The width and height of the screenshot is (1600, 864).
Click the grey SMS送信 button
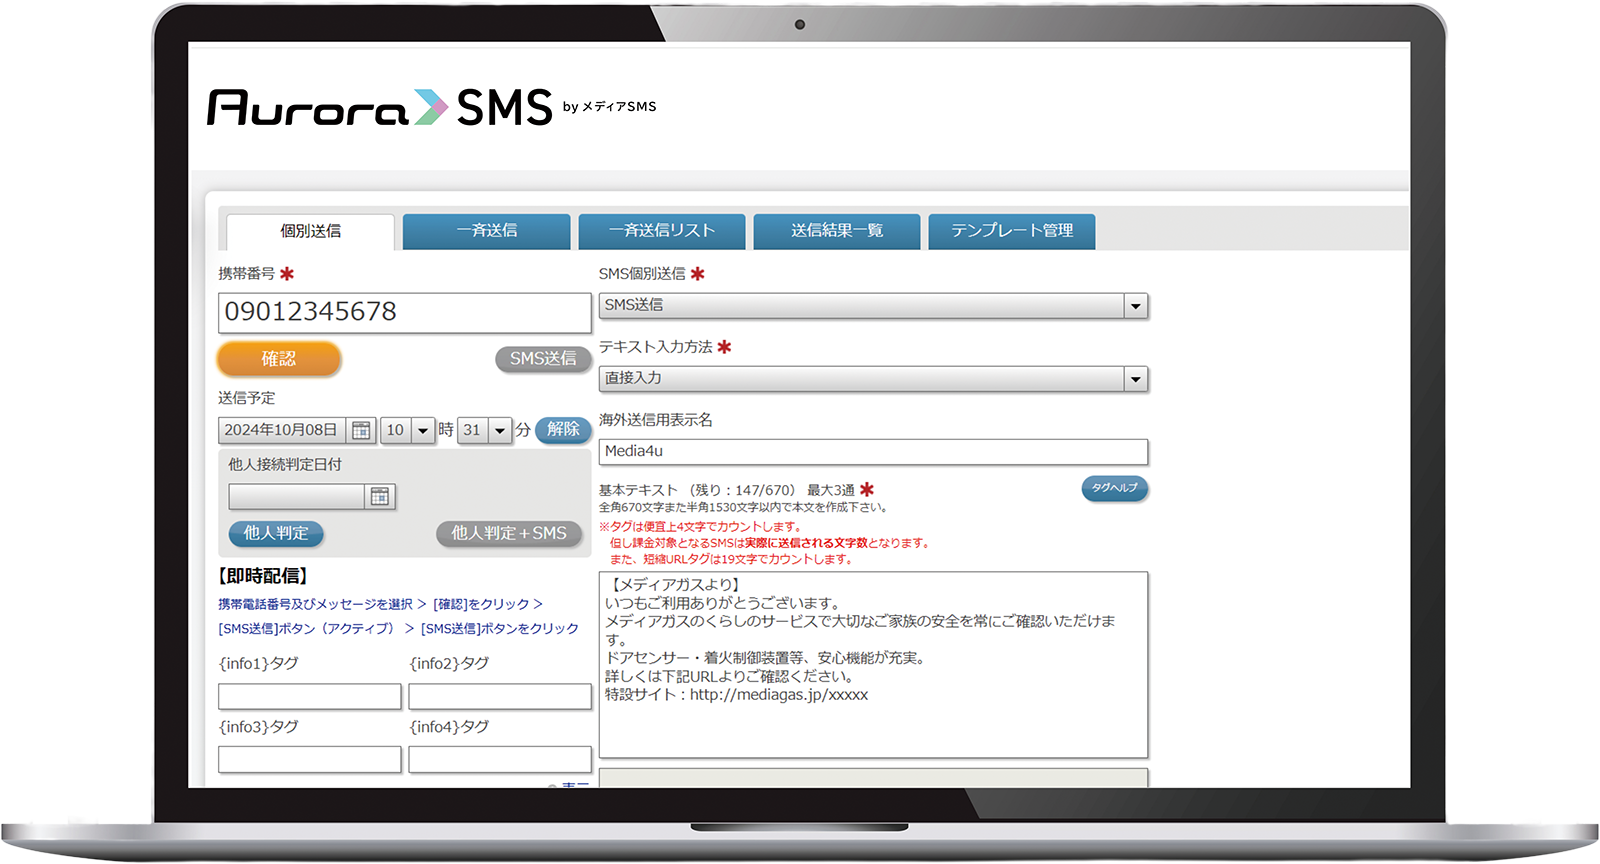click(543, 359)
